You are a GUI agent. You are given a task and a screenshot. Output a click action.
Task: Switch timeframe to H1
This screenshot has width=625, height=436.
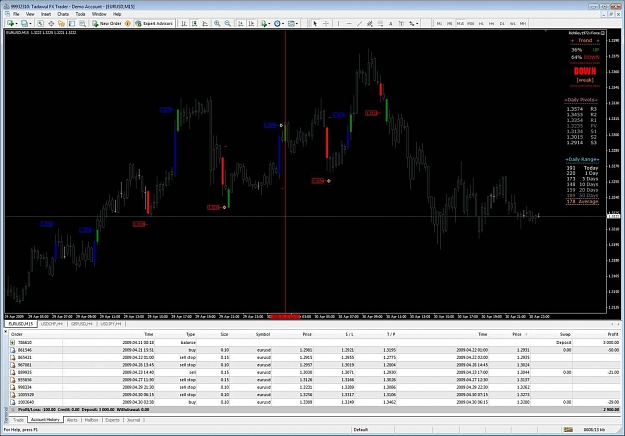pyautogui.click(x=481, y=24)
